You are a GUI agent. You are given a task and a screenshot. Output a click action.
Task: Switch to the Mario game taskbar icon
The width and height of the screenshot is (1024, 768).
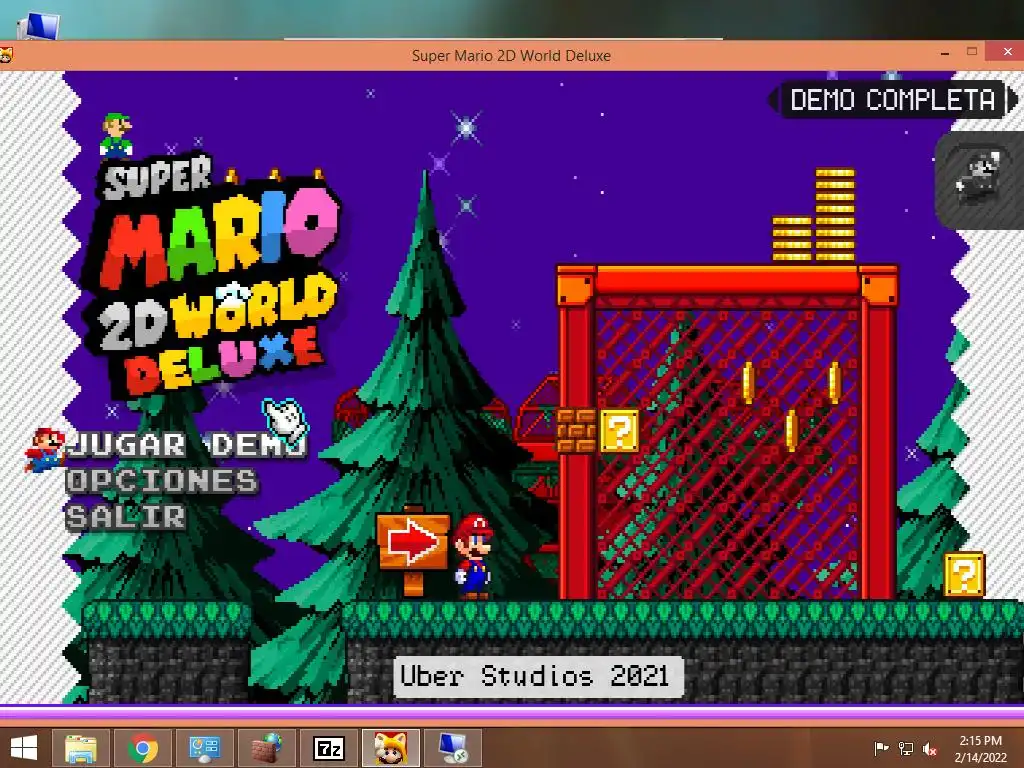click(x=391, y=748)
